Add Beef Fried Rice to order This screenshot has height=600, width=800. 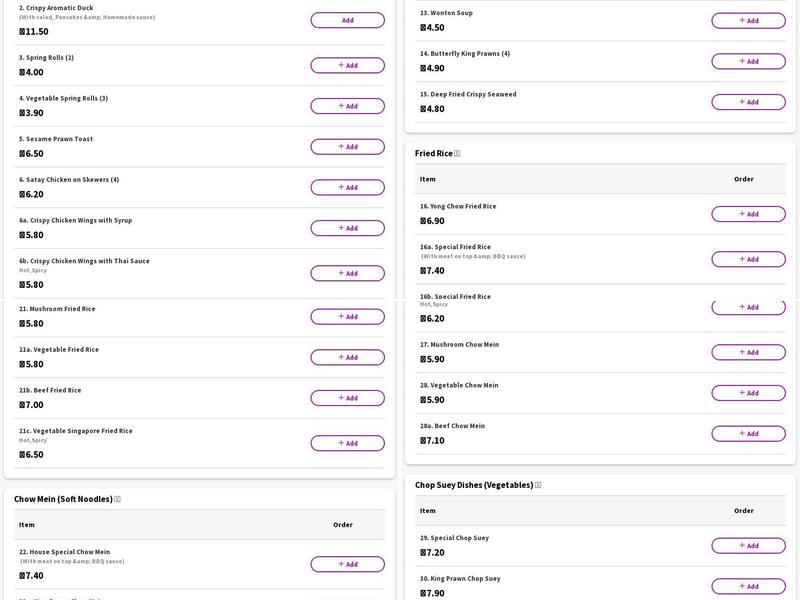click(x=347, y=398)
